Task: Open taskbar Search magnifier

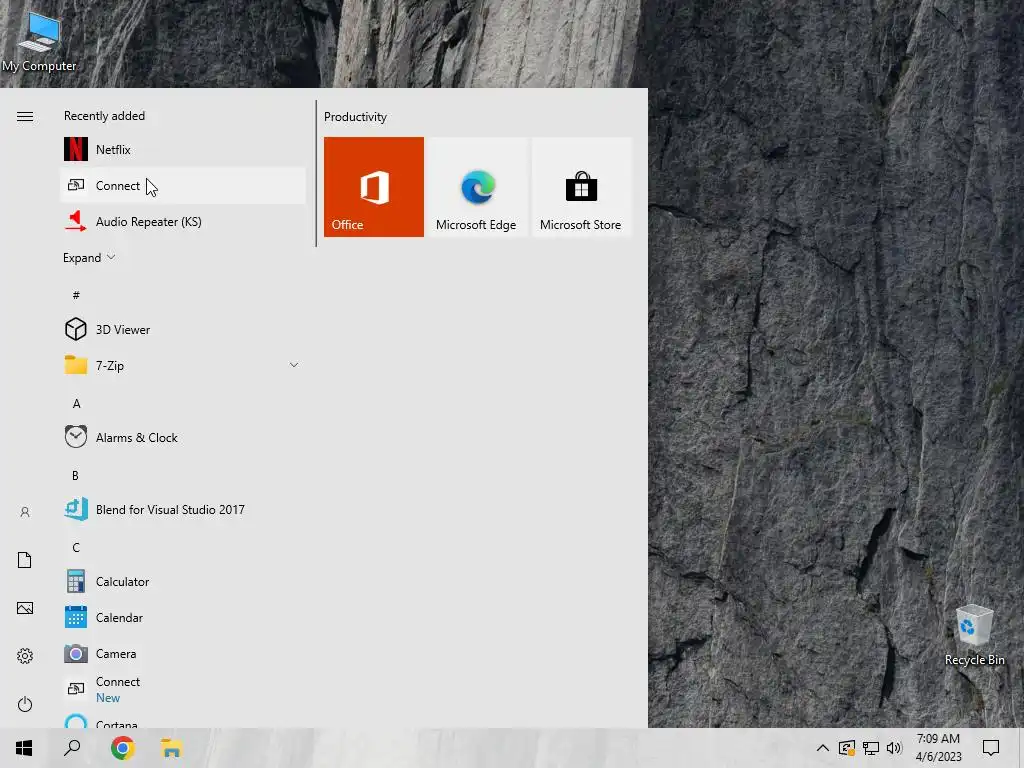Action: 72,748
